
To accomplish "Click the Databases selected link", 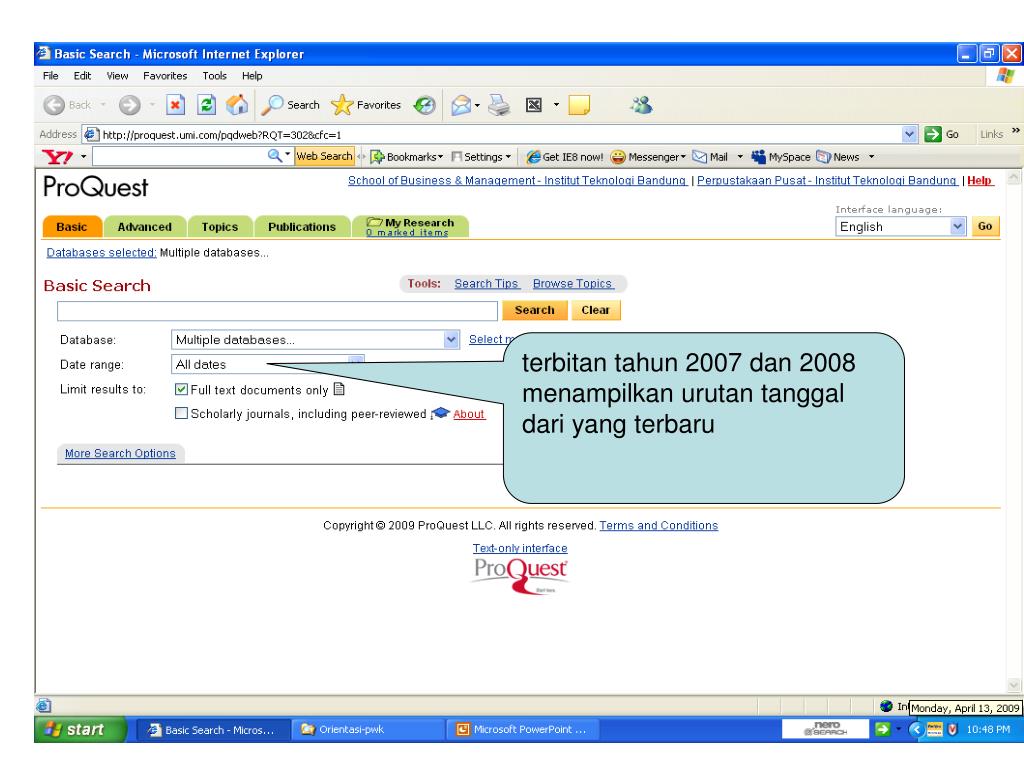I will [x=101, y=252].
